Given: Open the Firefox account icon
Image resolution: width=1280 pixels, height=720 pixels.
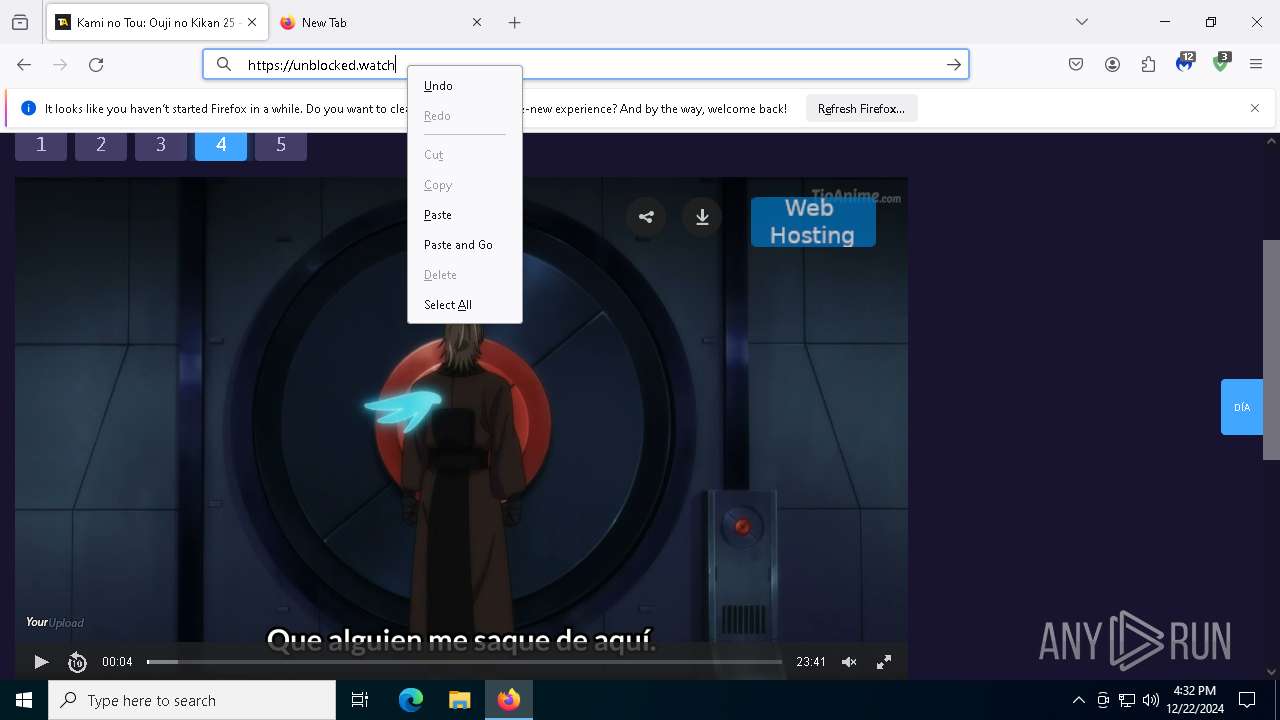Looking at the screenshot, I should click(x=1112, y=64).
